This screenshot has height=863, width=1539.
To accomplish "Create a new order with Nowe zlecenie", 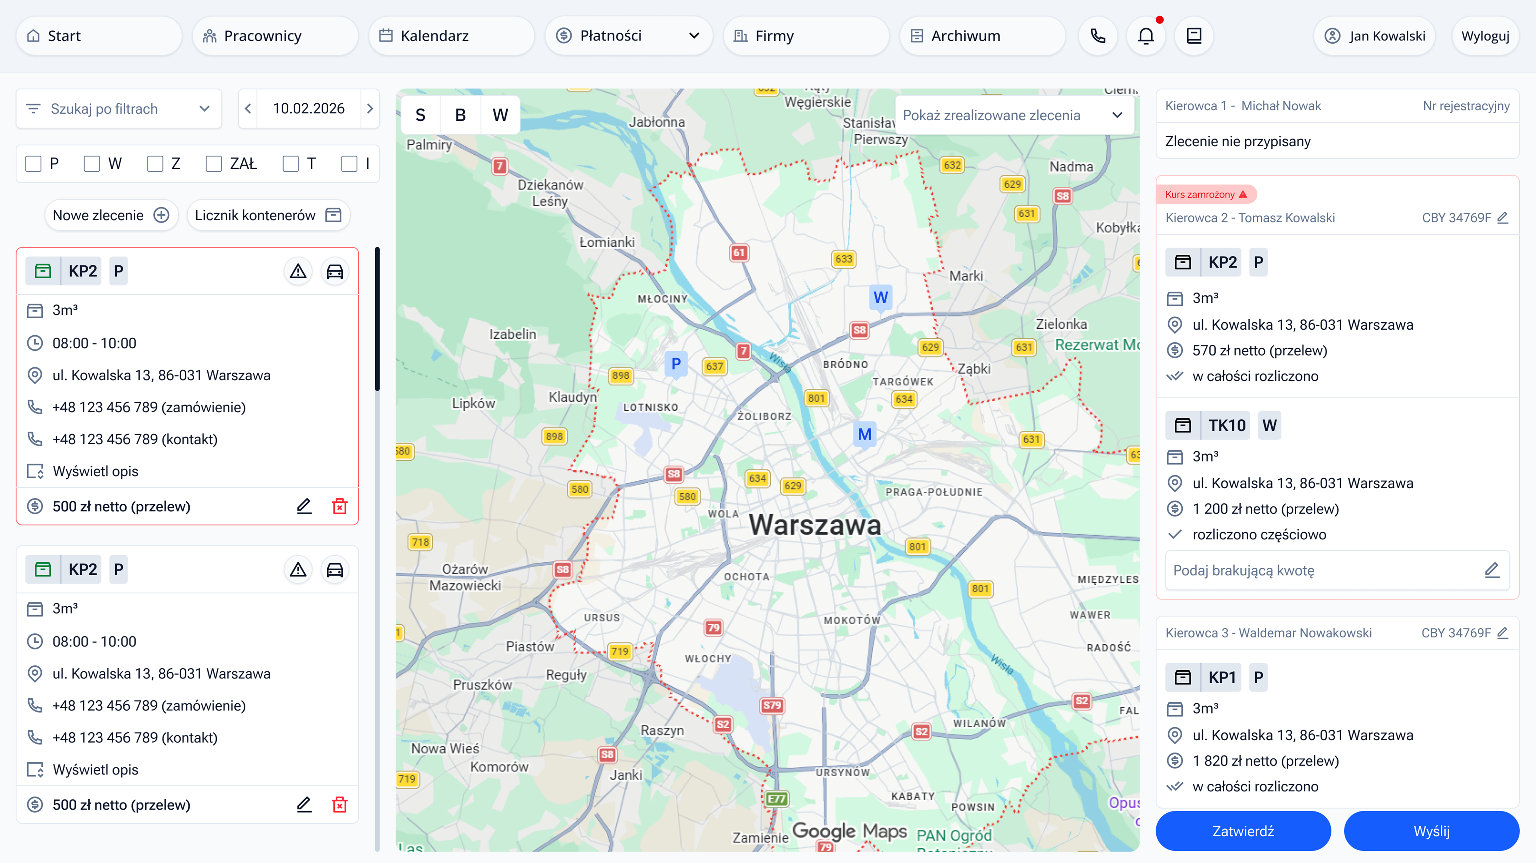I will point(111,214).
